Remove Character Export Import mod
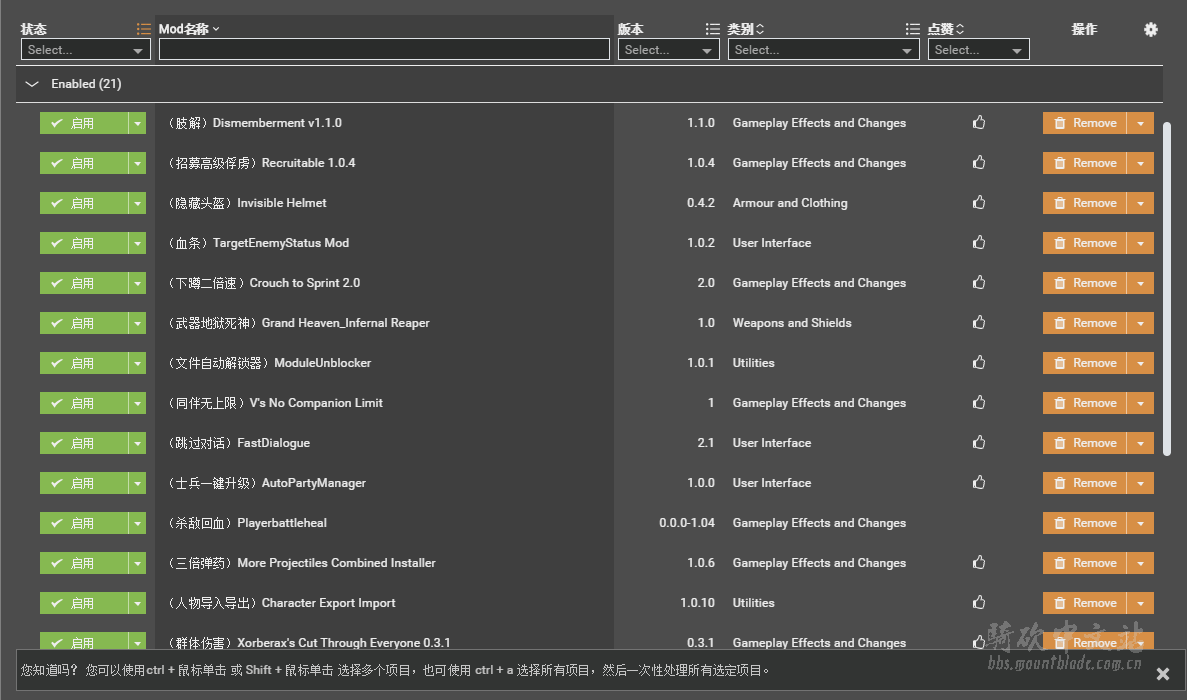The image size is (1187, 700). pos(1084,604)
